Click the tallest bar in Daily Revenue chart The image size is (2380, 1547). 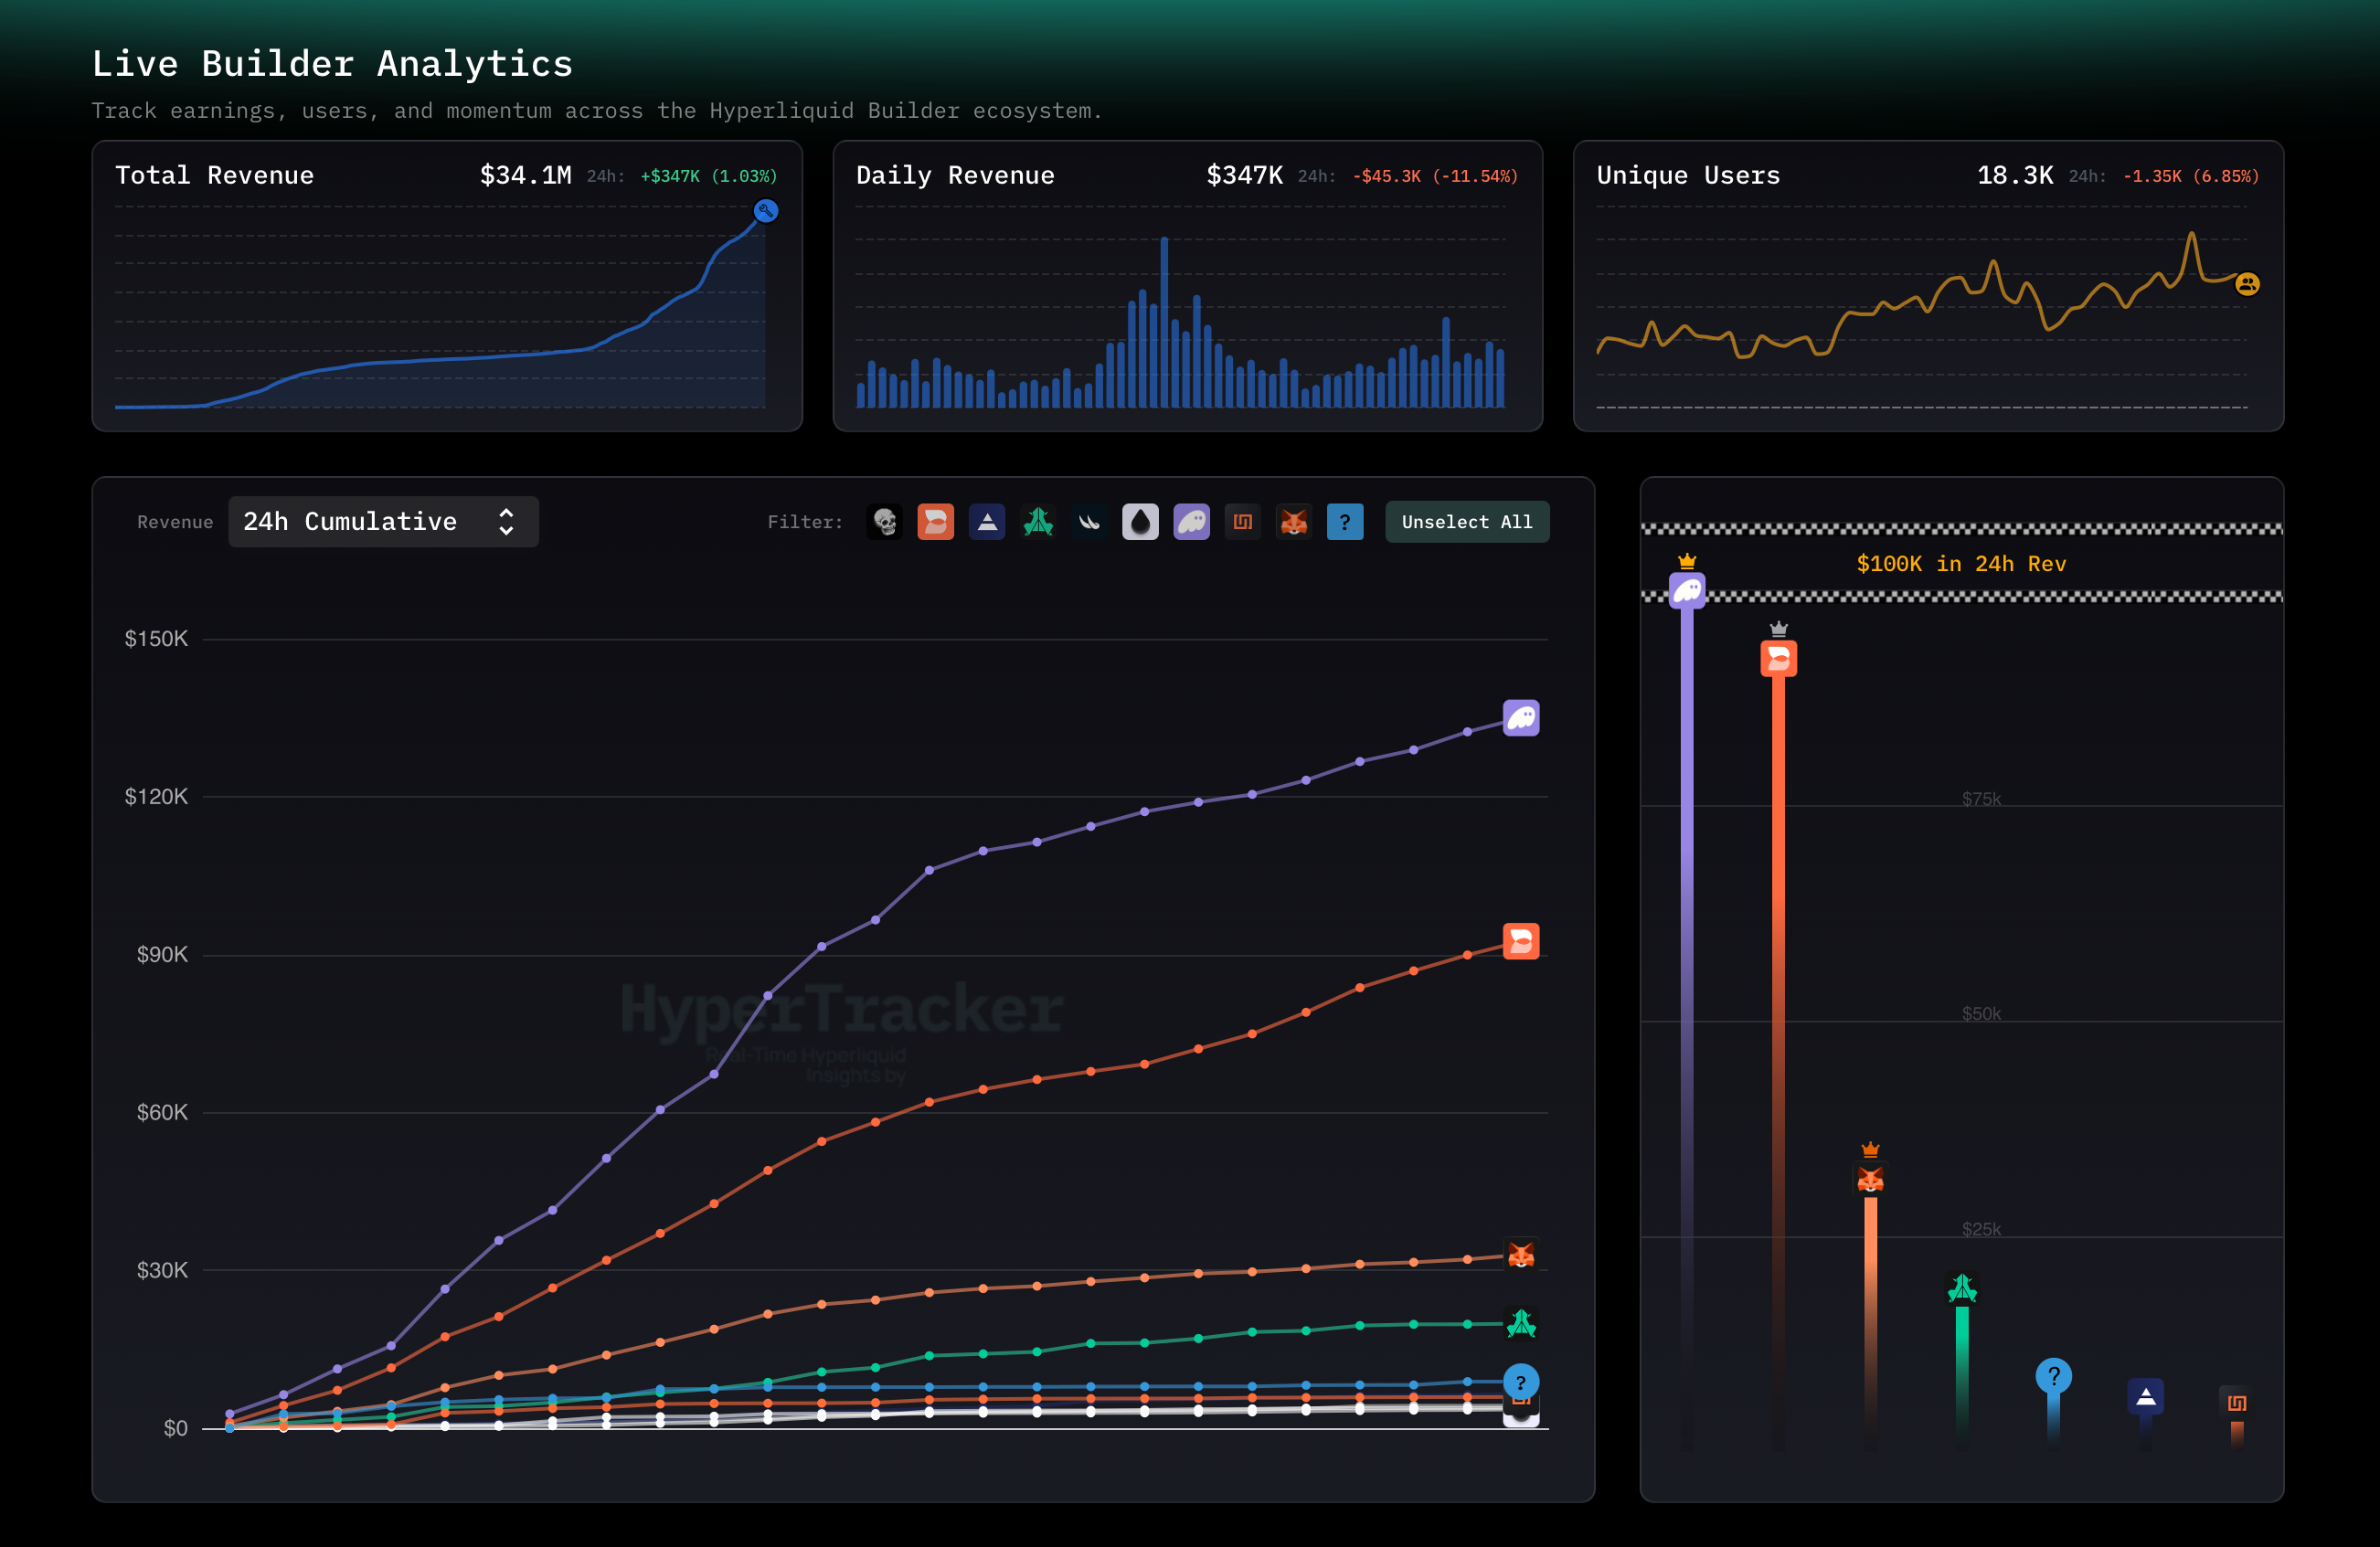click(1164, 320)
